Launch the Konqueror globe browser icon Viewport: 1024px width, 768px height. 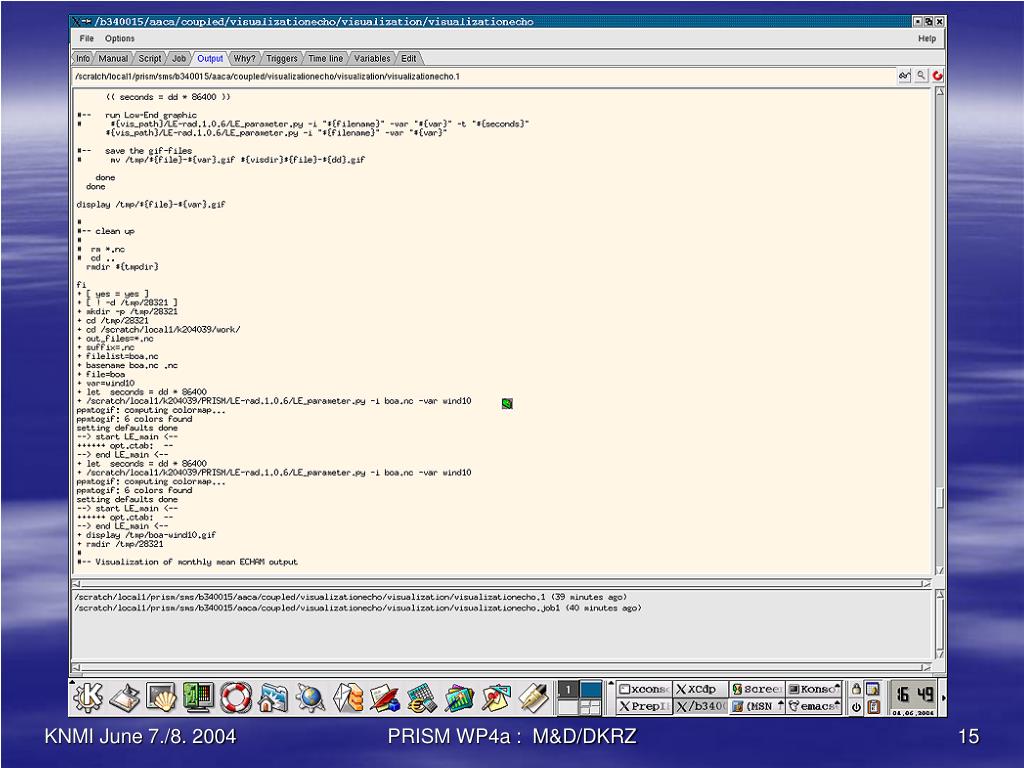[310, 697]
